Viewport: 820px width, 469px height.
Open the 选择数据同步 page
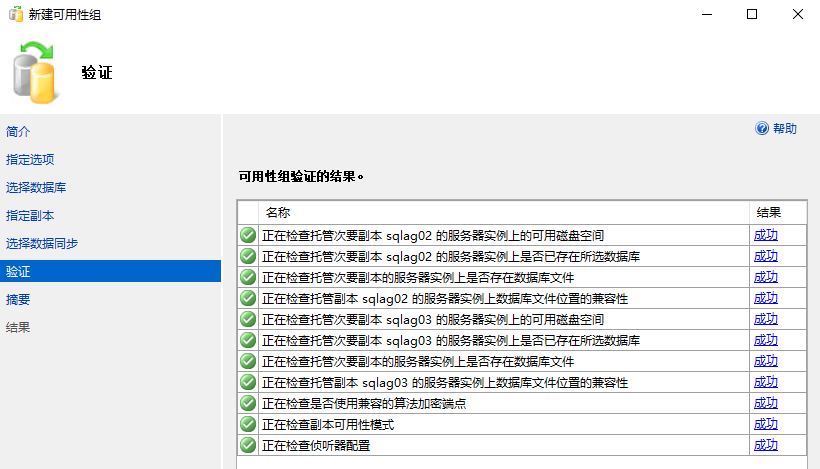coord(42,243)
